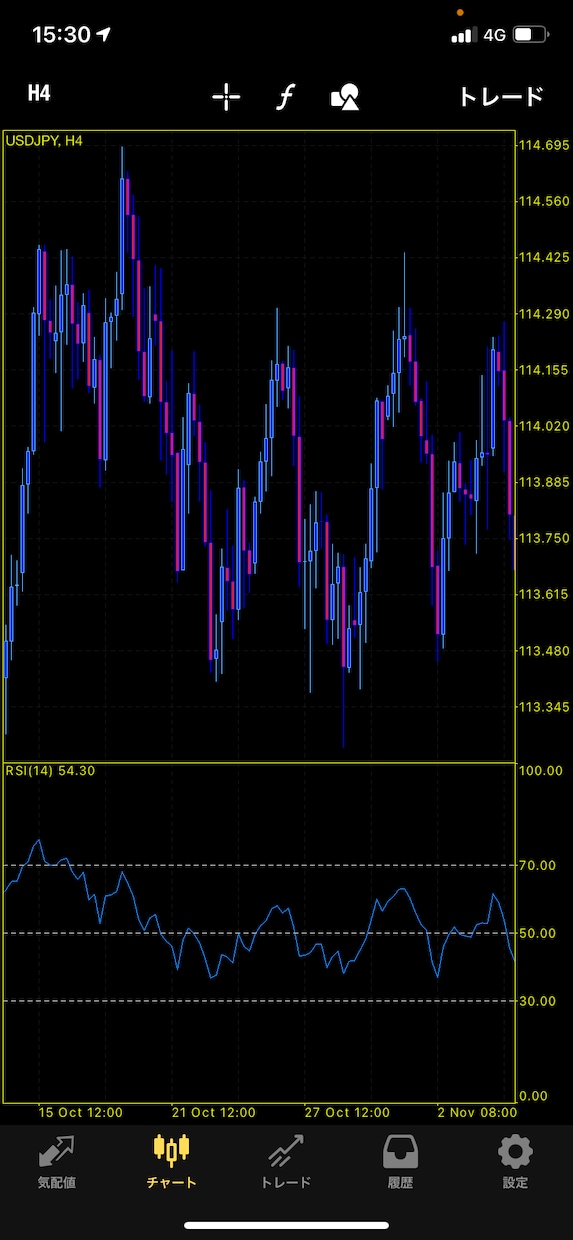Switch to the 気配値 quotes tab
This screenshot has width=573, height=1240.
tap(57, 1161)
